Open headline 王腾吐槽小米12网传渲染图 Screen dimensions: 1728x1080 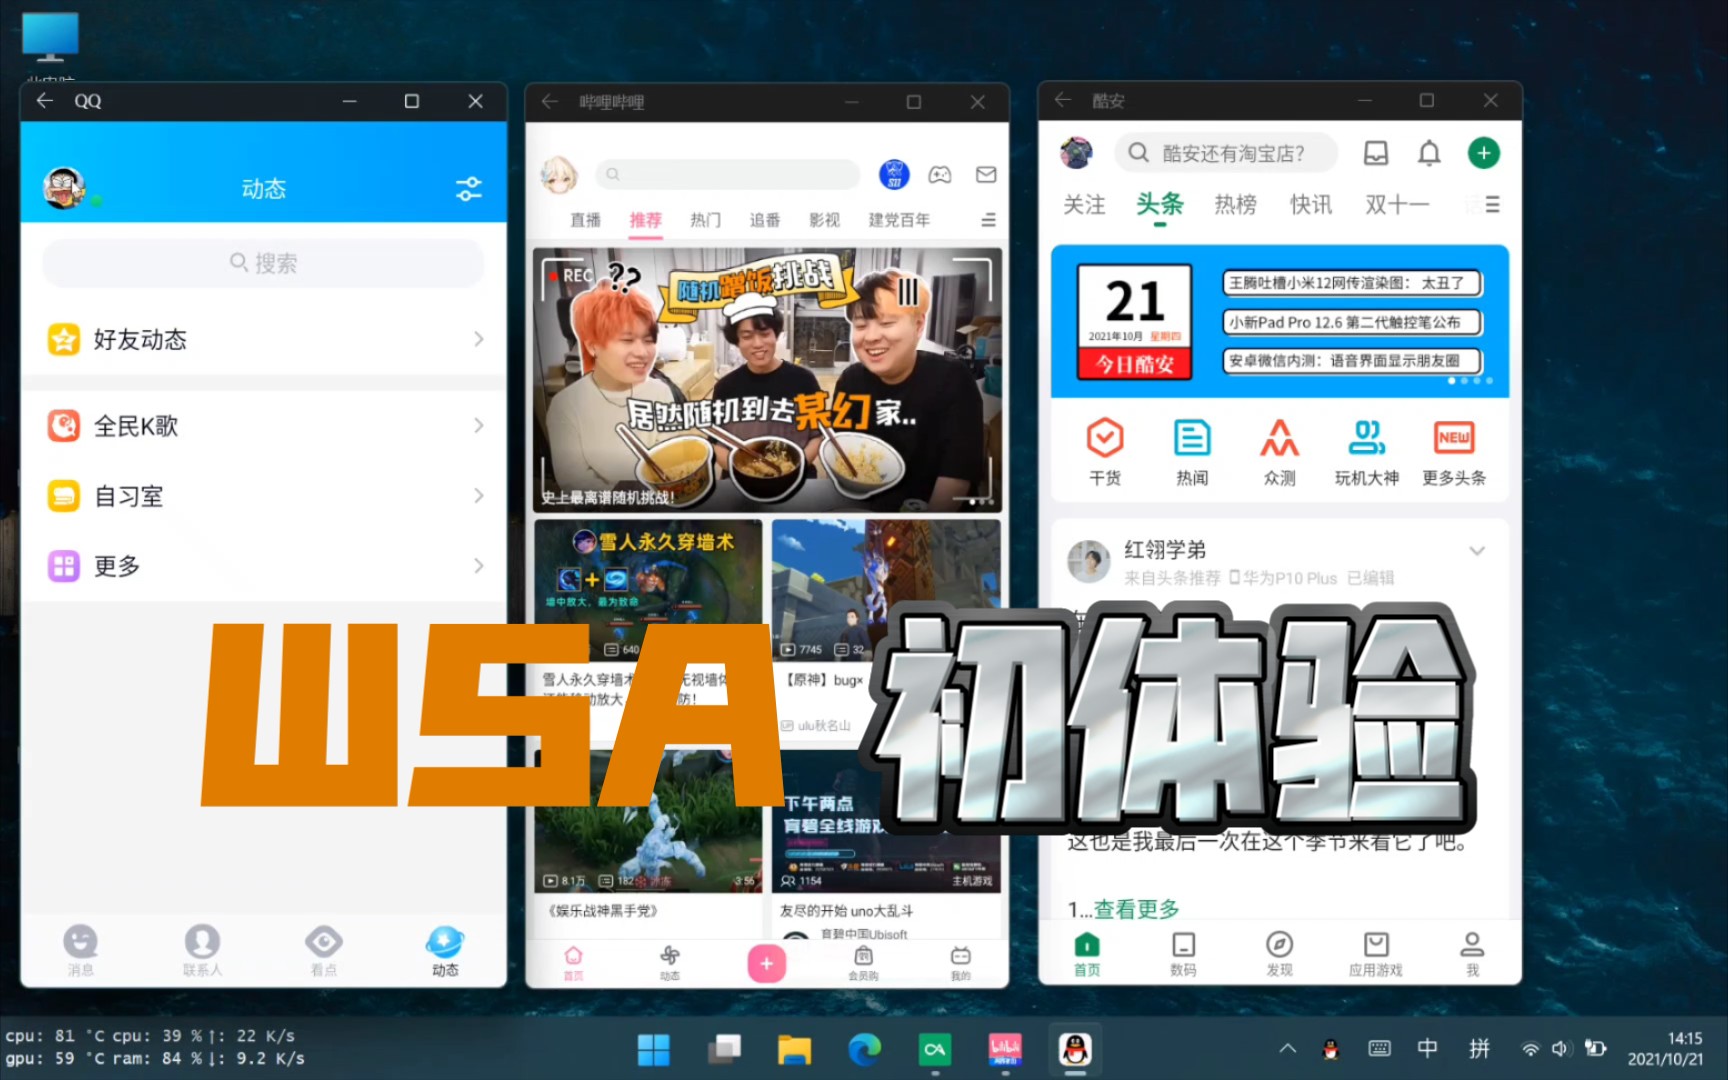(1352, 283)
